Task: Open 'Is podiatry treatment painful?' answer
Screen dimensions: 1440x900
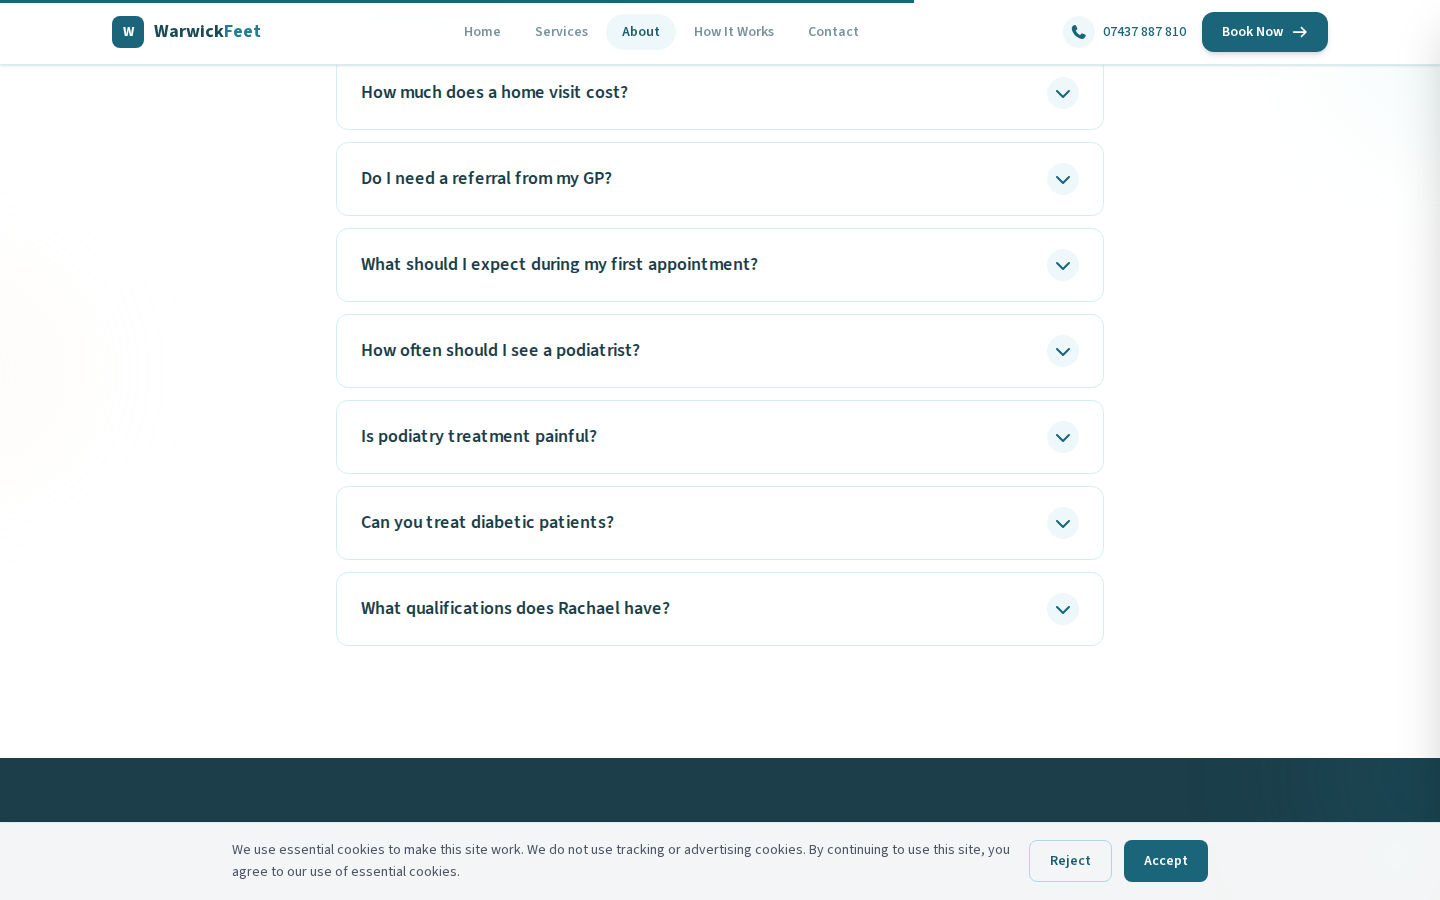Action: (x=478, y=436)
